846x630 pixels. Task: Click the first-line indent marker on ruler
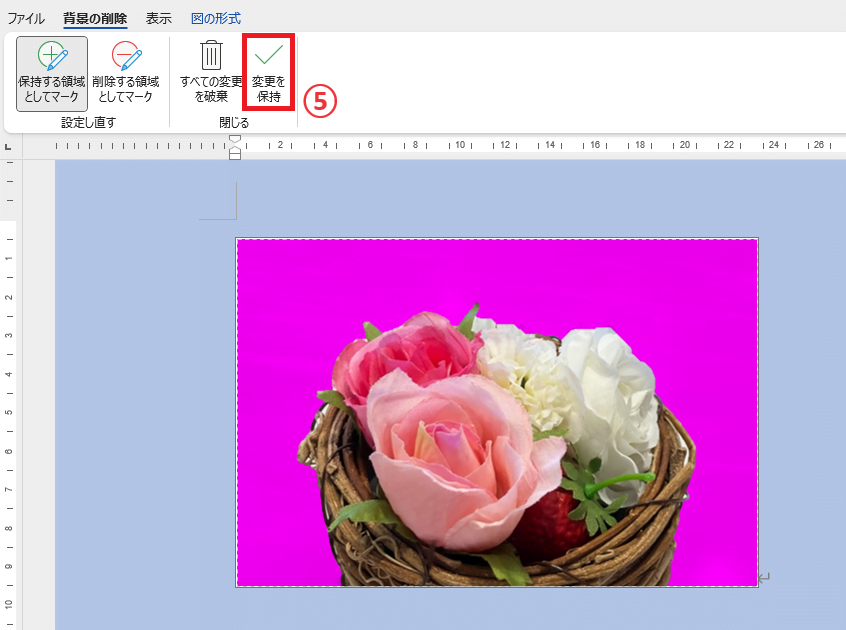tap(235, 140)
